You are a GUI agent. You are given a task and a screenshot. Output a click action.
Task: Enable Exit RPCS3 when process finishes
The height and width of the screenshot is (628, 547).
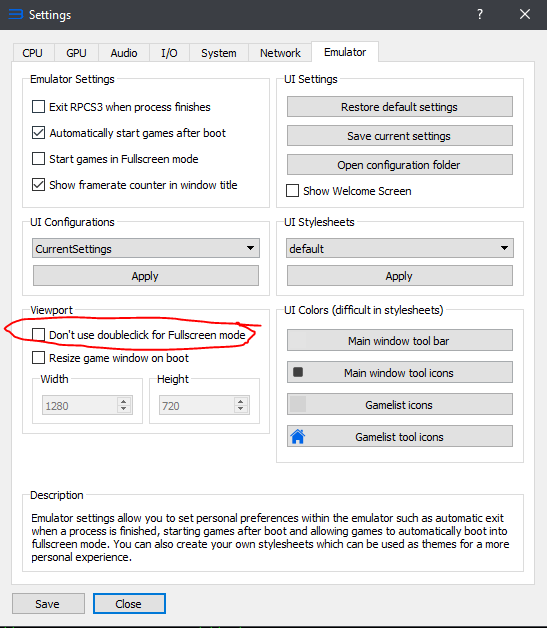click(38, 107)
